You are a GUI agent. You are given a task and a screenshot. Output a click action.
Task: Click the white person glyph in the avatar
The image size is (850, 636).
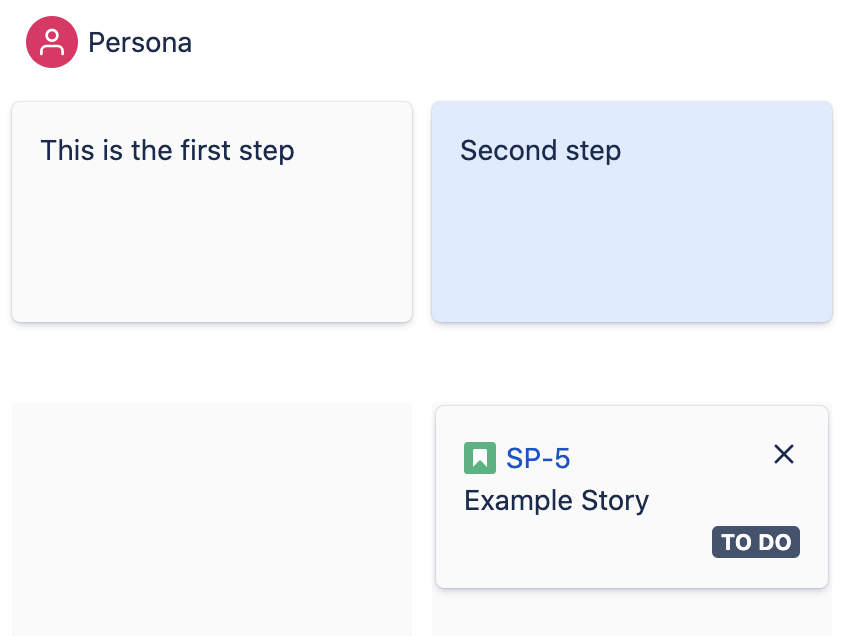tap(52, 42)
